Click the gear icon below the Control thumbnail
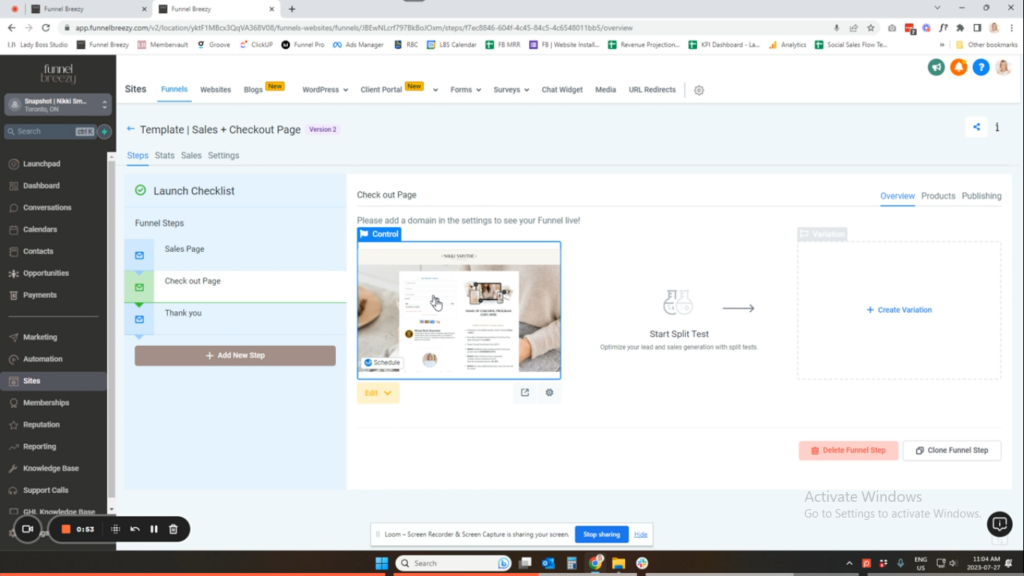Image resolution: width=1024 pixels, height=576 pixels. (x=549, y=393)
